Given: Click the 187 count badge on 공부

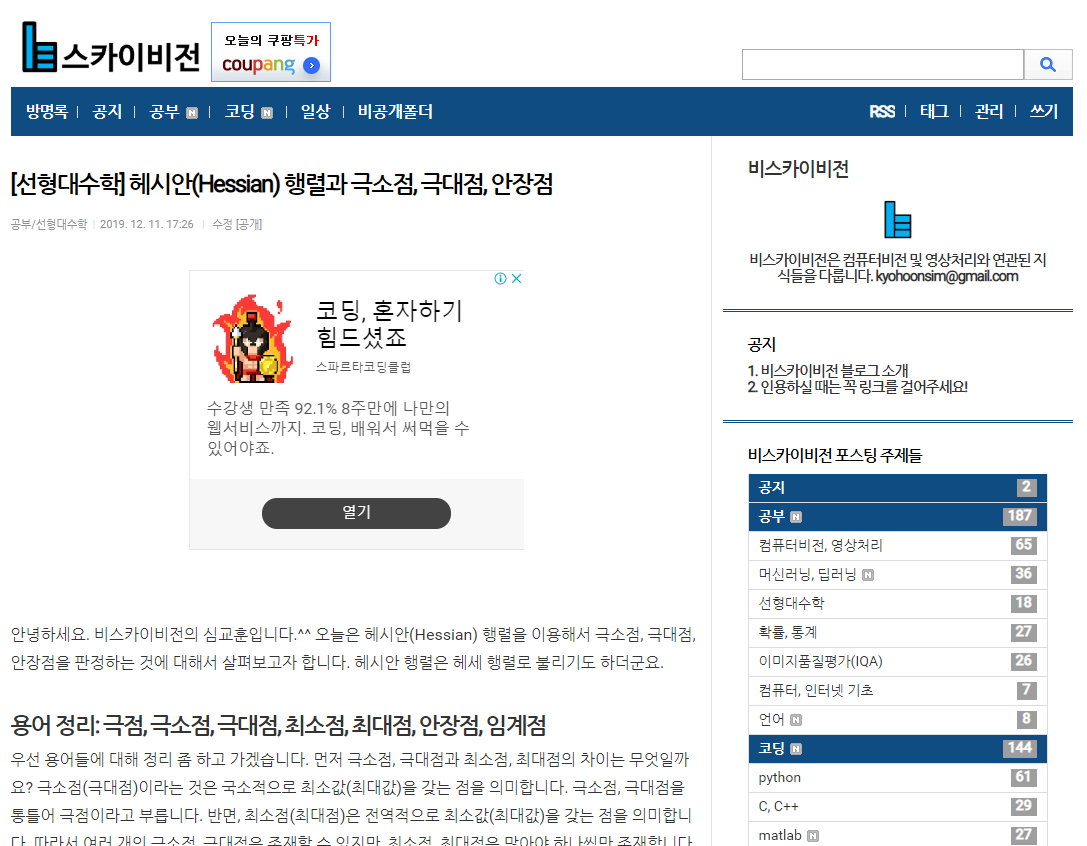Looking at the screenshot, I should pos(1020,516).
